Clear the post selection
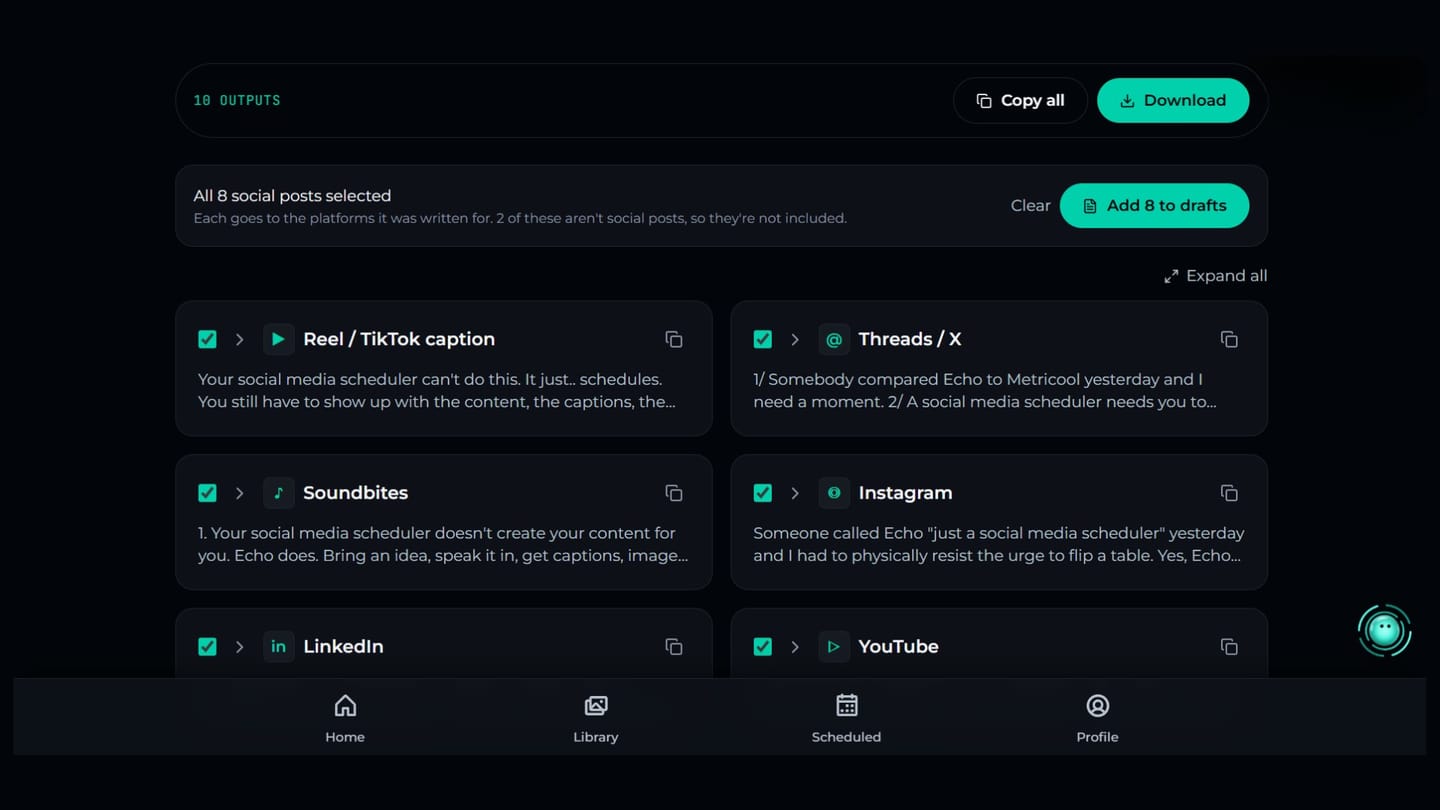 1030,205
